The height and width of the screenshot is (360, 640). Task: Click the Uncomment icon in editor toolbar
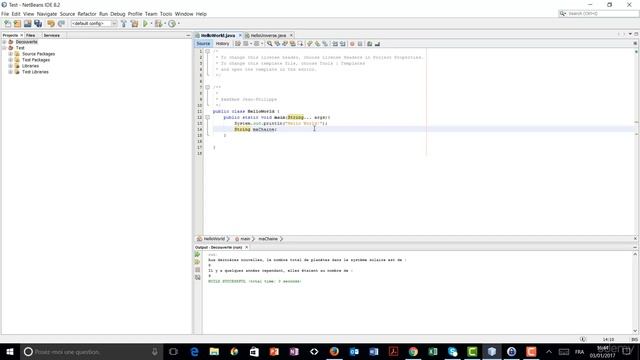[x=378, y=44]
